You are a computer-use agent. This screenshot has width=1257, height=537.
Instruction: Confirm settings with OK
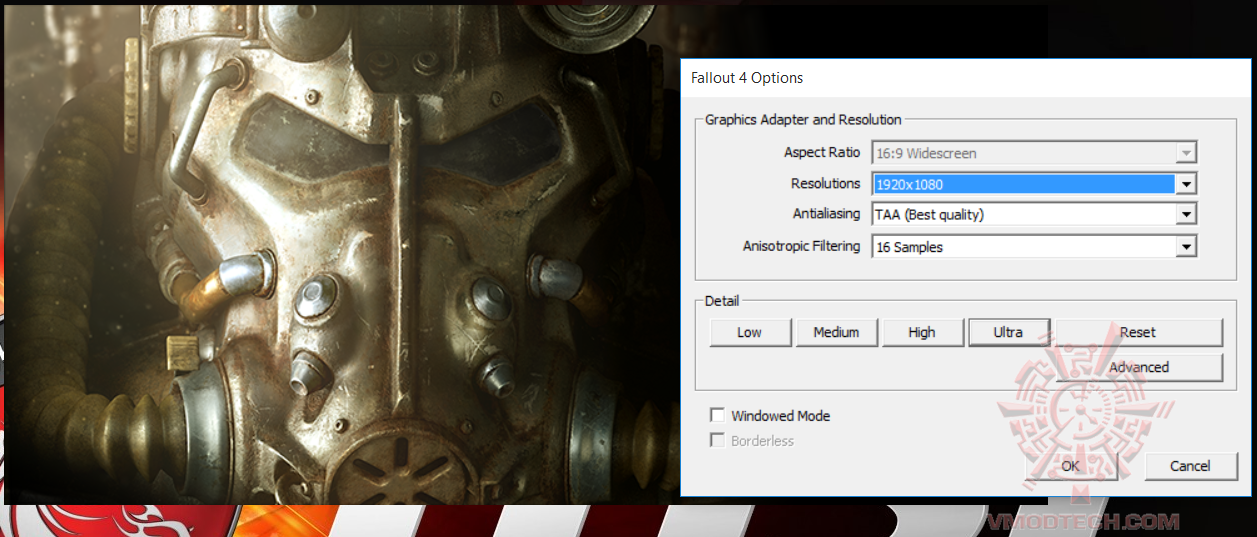(x=1070, y=466)
